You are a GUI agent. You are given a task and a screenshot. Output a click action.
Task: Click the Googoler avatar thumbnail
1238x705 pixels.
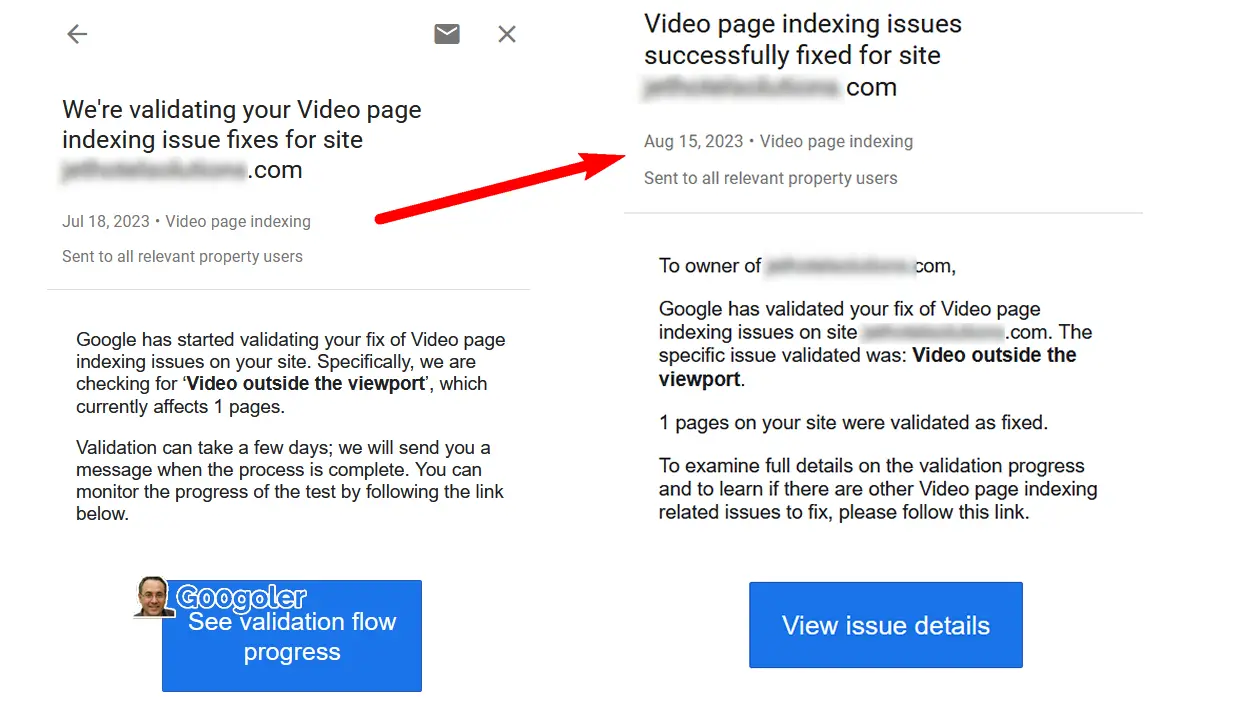click(154, 597)
